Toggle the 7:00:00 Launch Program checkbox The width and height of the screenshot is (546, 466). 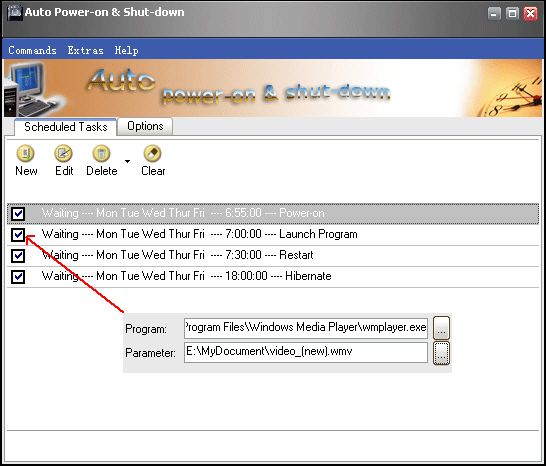(18, 235)
